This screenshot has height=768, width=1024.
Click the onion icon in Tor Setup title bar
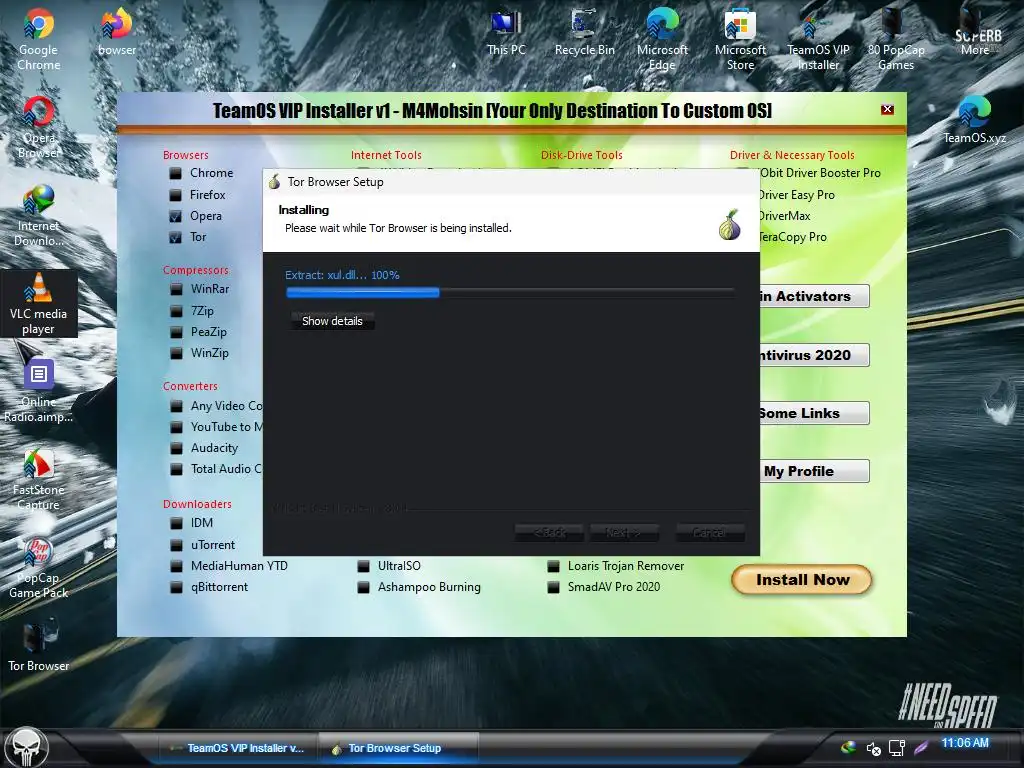[274, 182]
